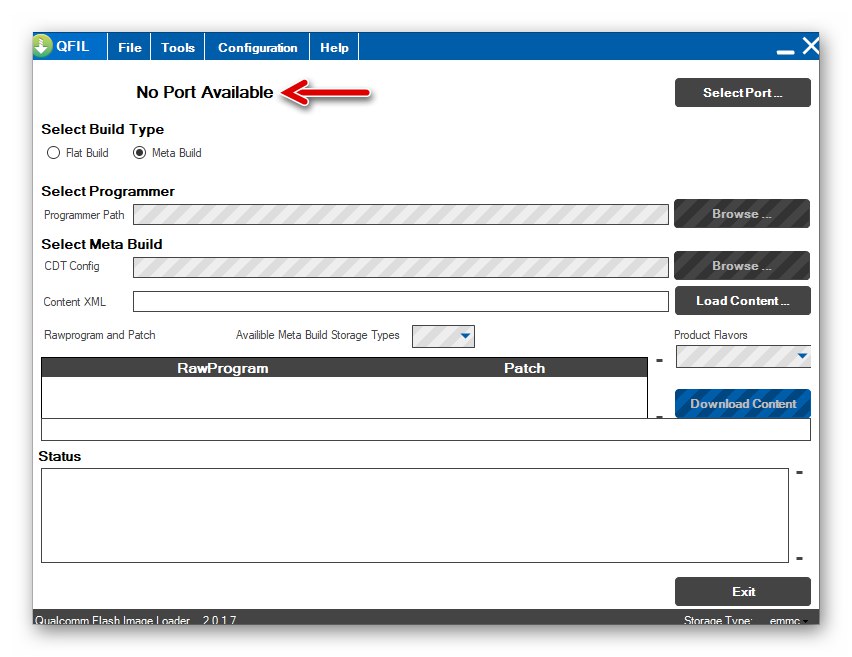Screen dimensions: 852x657
Task: Click the Select Programmer heading
Action: (x=108, y=191)
